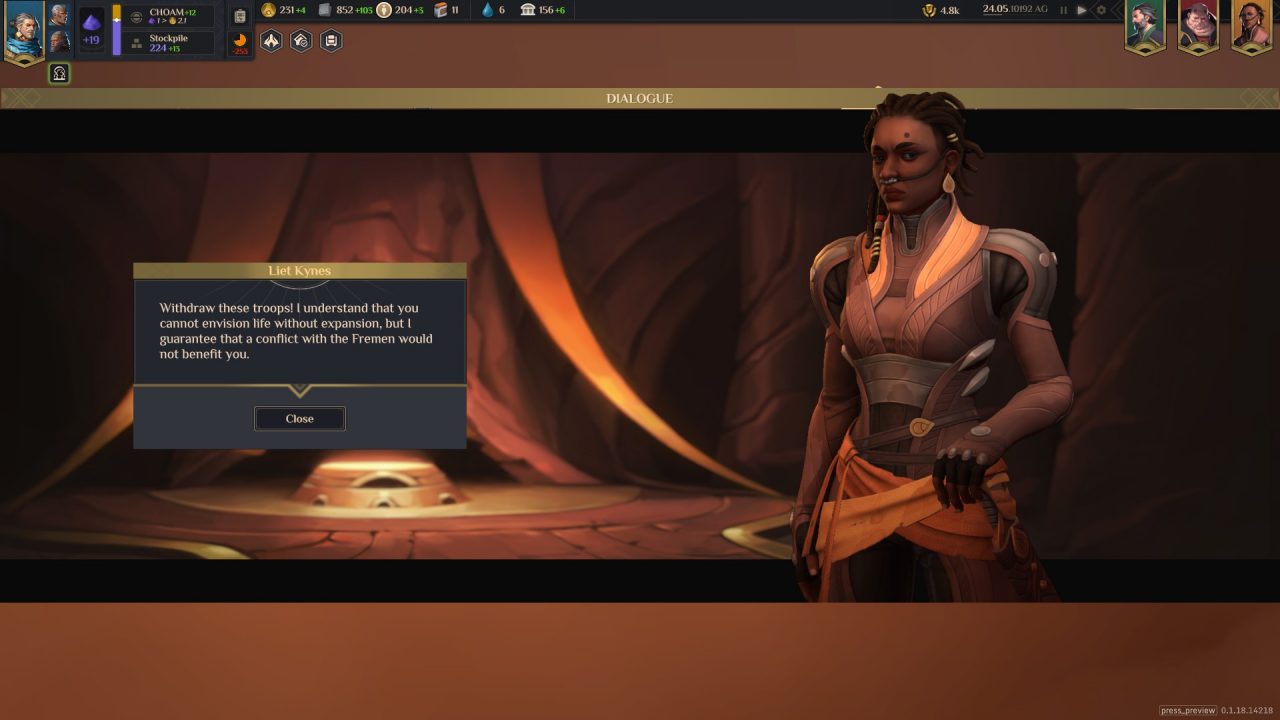The height and width of the screenshot is (720, 1280).
Task: Click the purple spice production icon
Action: [91, 24]
